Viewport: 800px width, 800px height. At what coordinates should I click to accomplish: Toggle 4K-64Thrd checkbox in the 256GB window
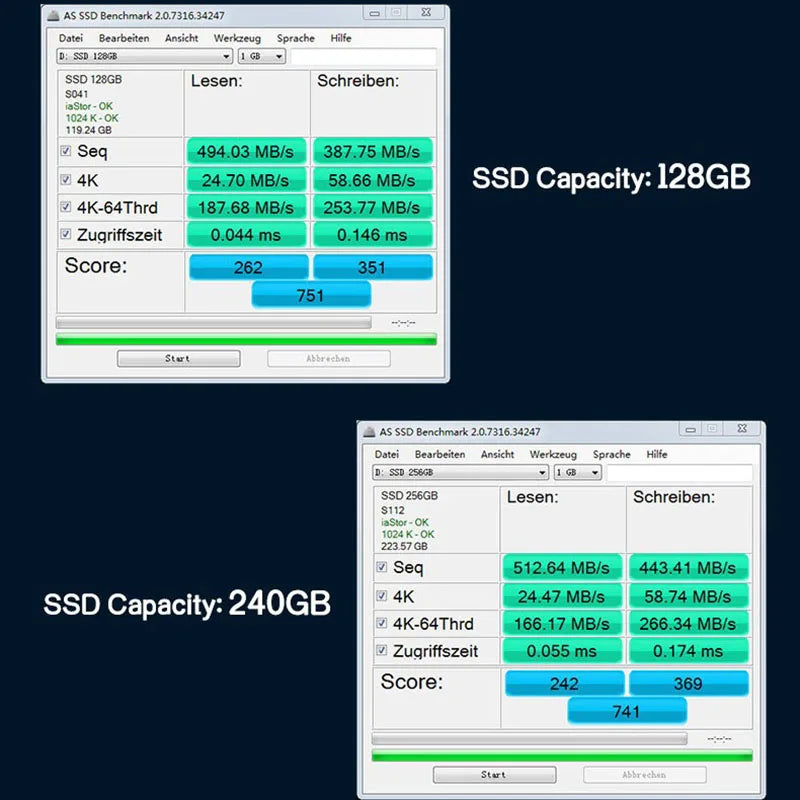[382, 623]
